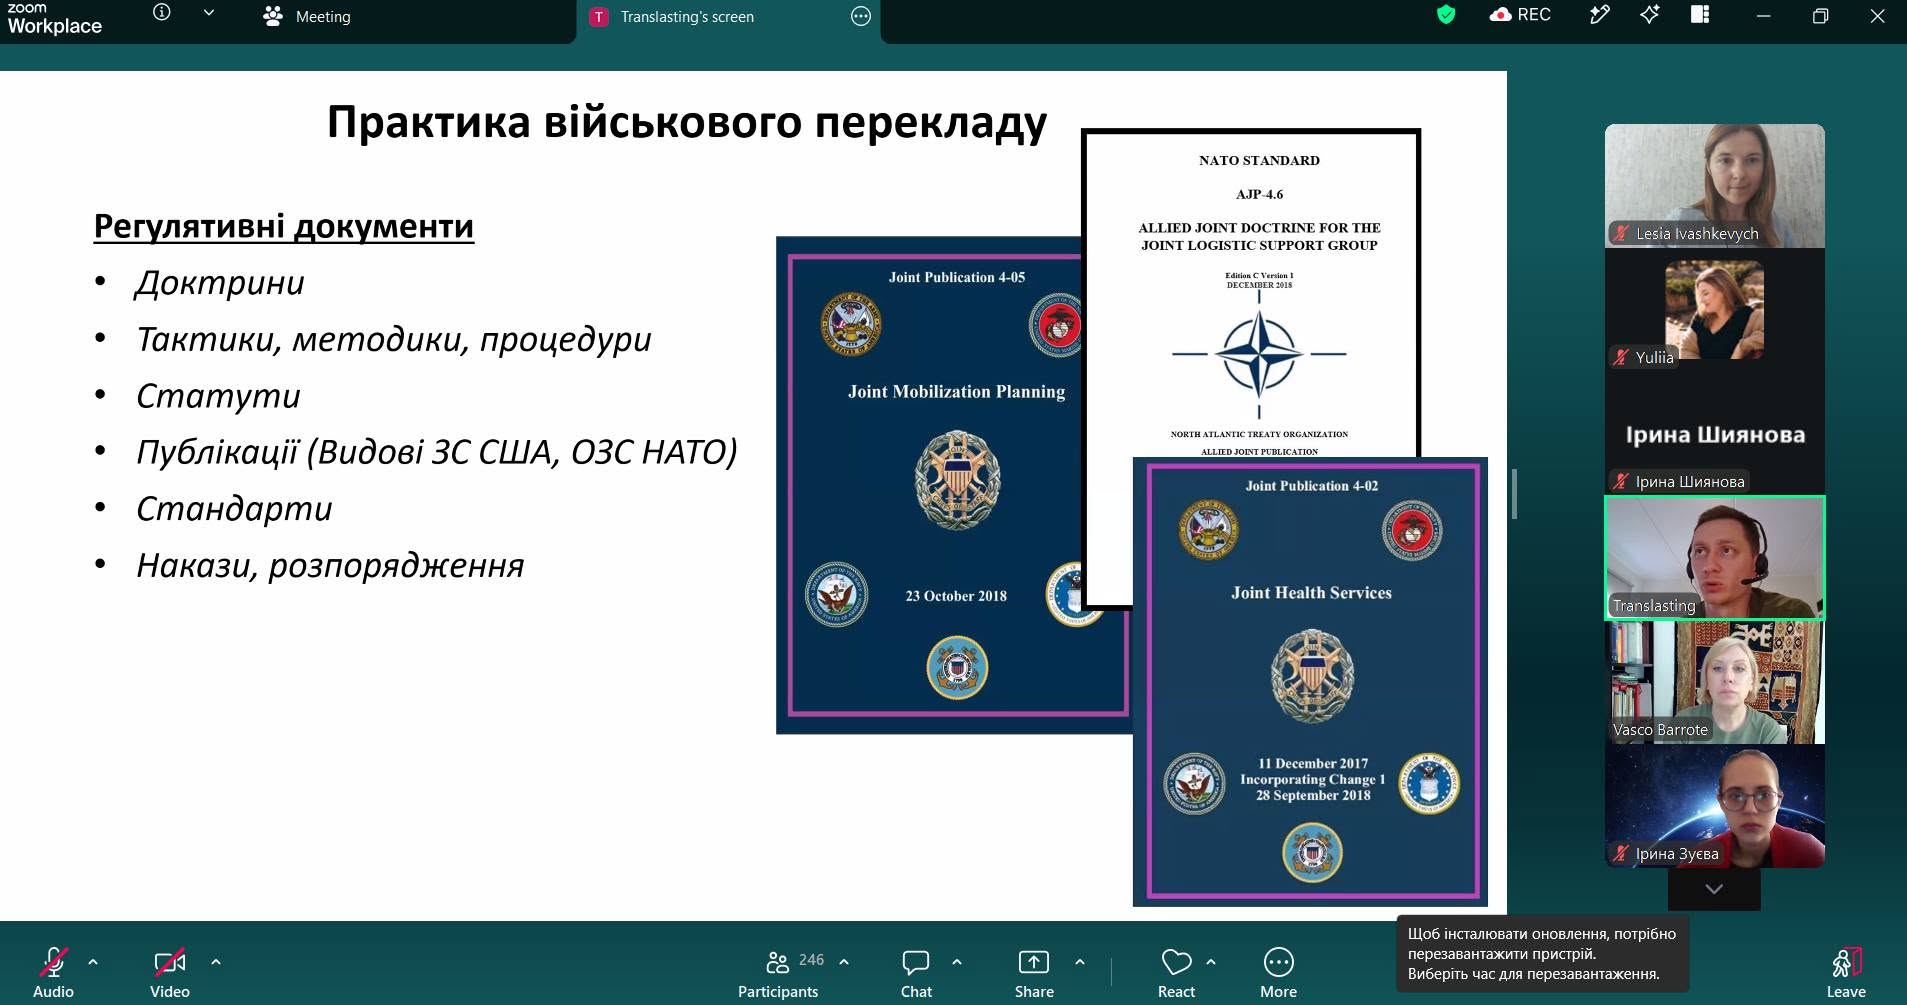
Task: Toggle the Audio microphone mute button
Action: coord(53,972)
